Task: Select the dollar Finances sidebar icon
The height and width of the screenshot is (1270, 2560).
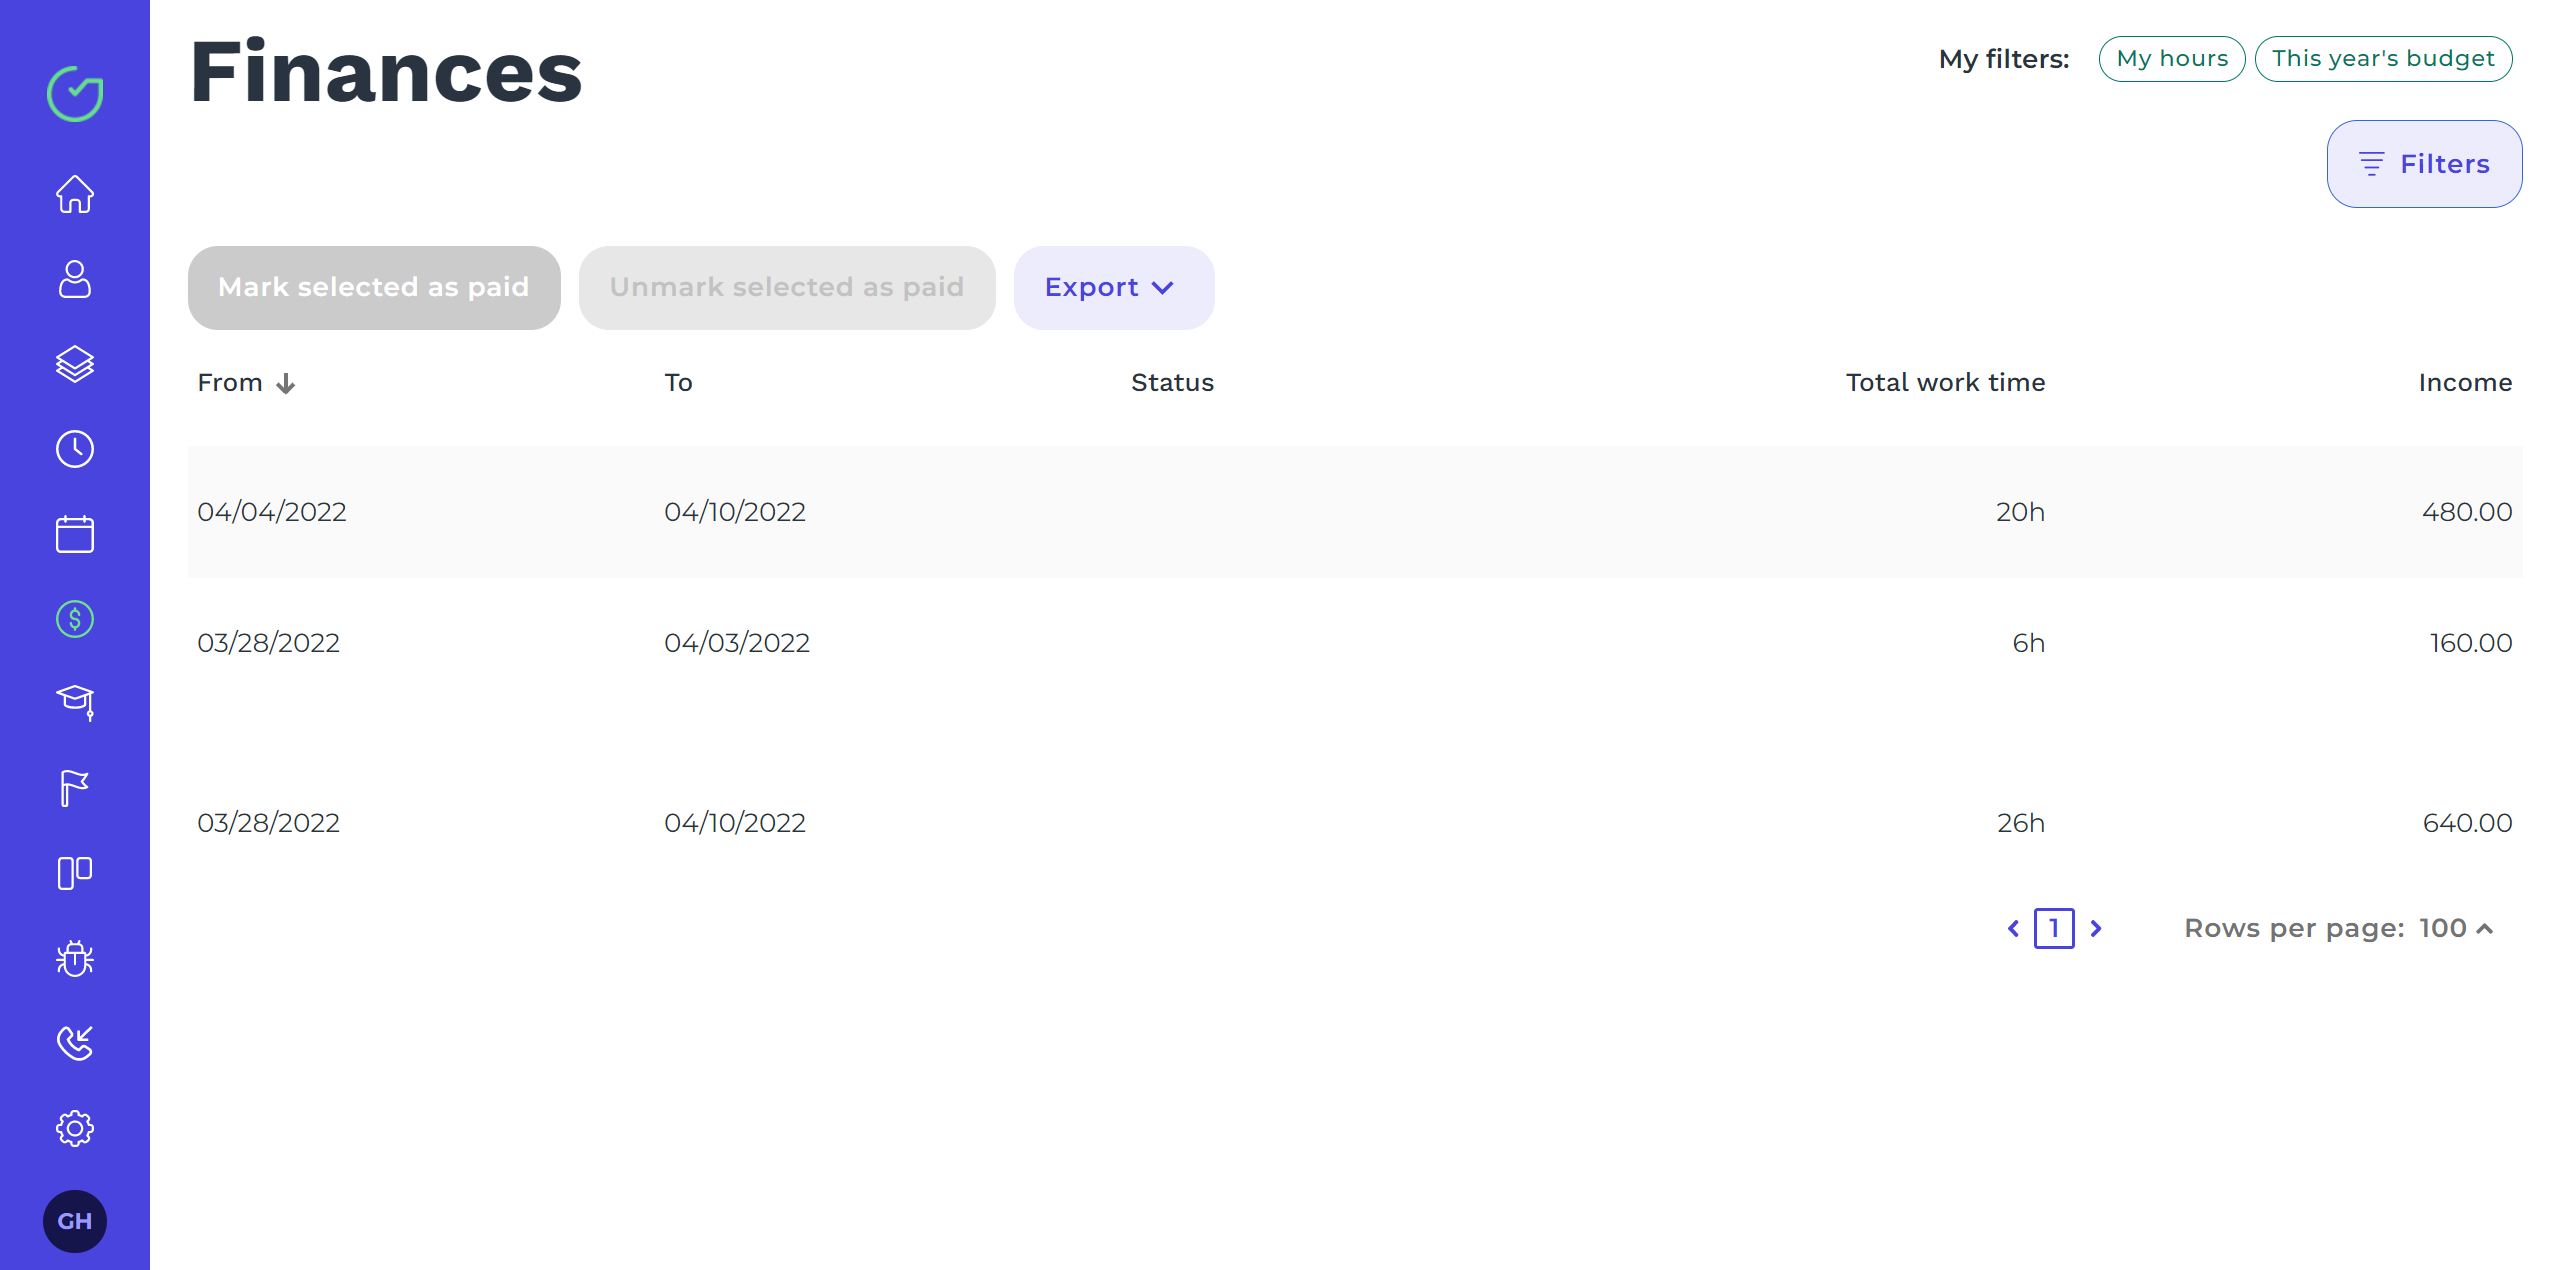Action: pyautogui.click(x=75, y=619)
